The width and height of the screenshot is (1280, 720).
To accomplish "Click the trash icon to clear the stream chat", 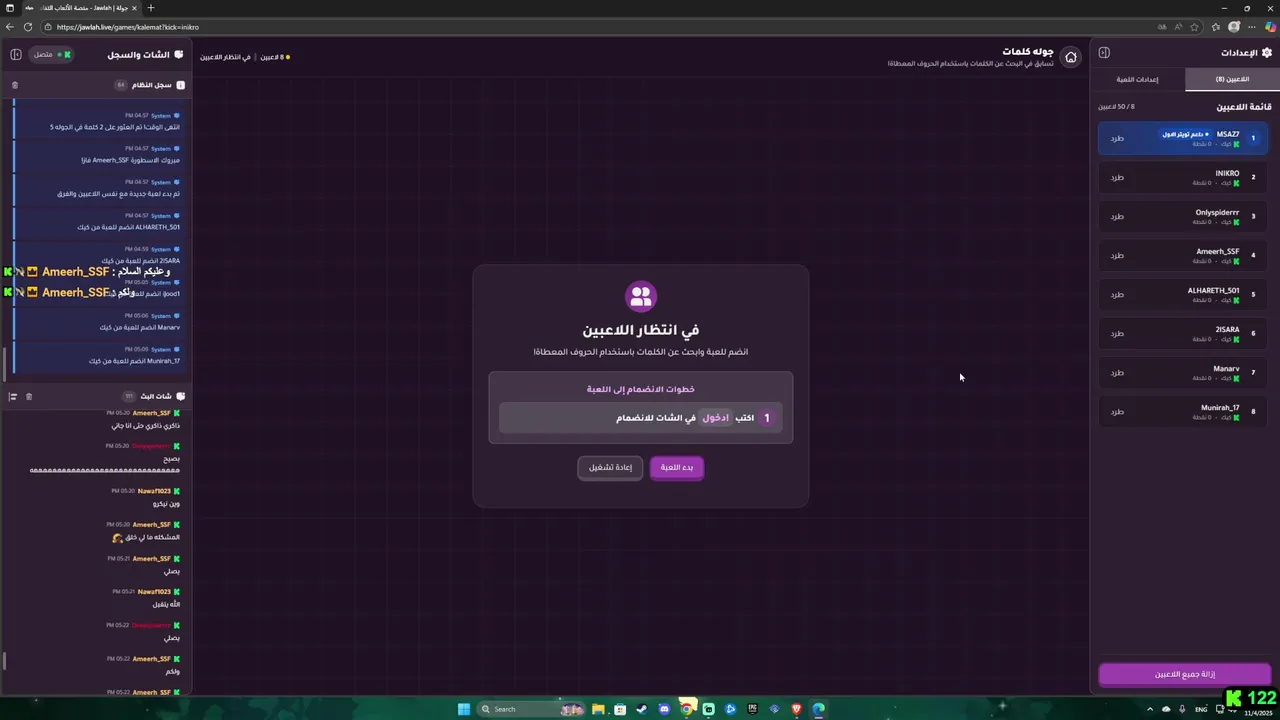I will 28,397.
